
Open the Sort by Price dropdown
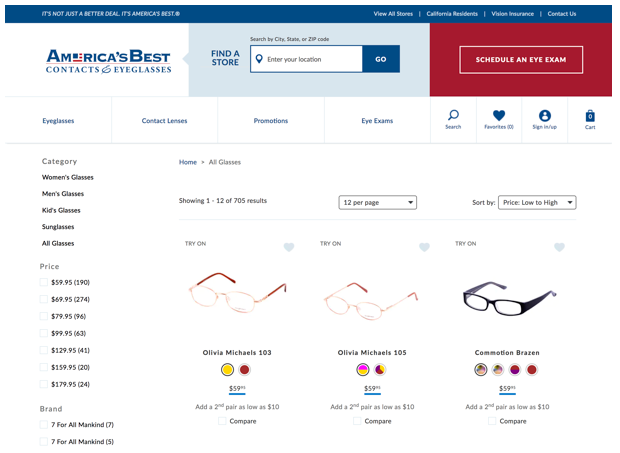point(537,202)
